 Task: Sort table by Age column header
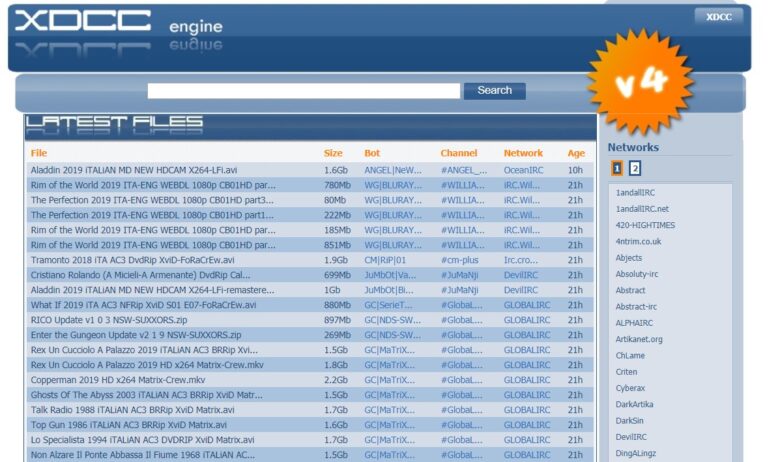(x=576, y=153)
